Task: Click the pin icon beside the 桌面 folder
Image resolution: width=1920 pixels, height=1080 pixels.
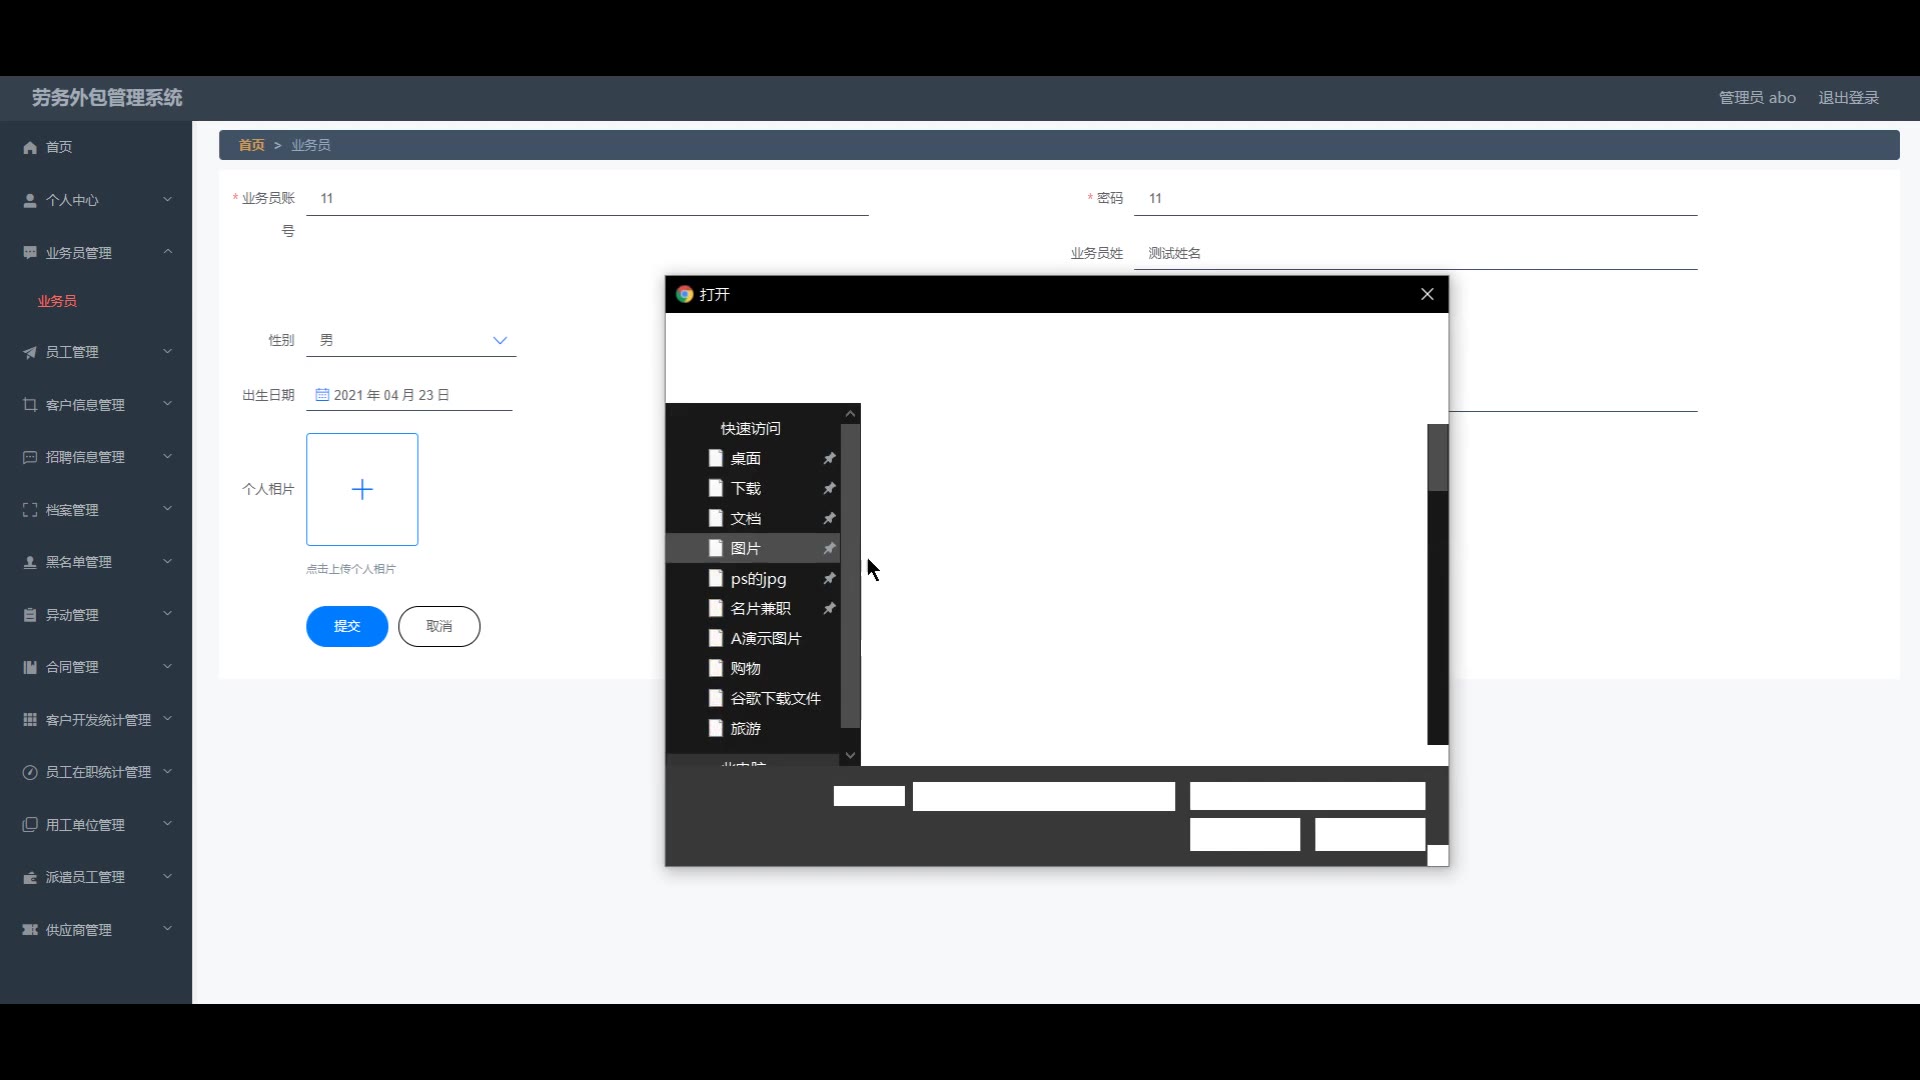Action: click(829, 458)
